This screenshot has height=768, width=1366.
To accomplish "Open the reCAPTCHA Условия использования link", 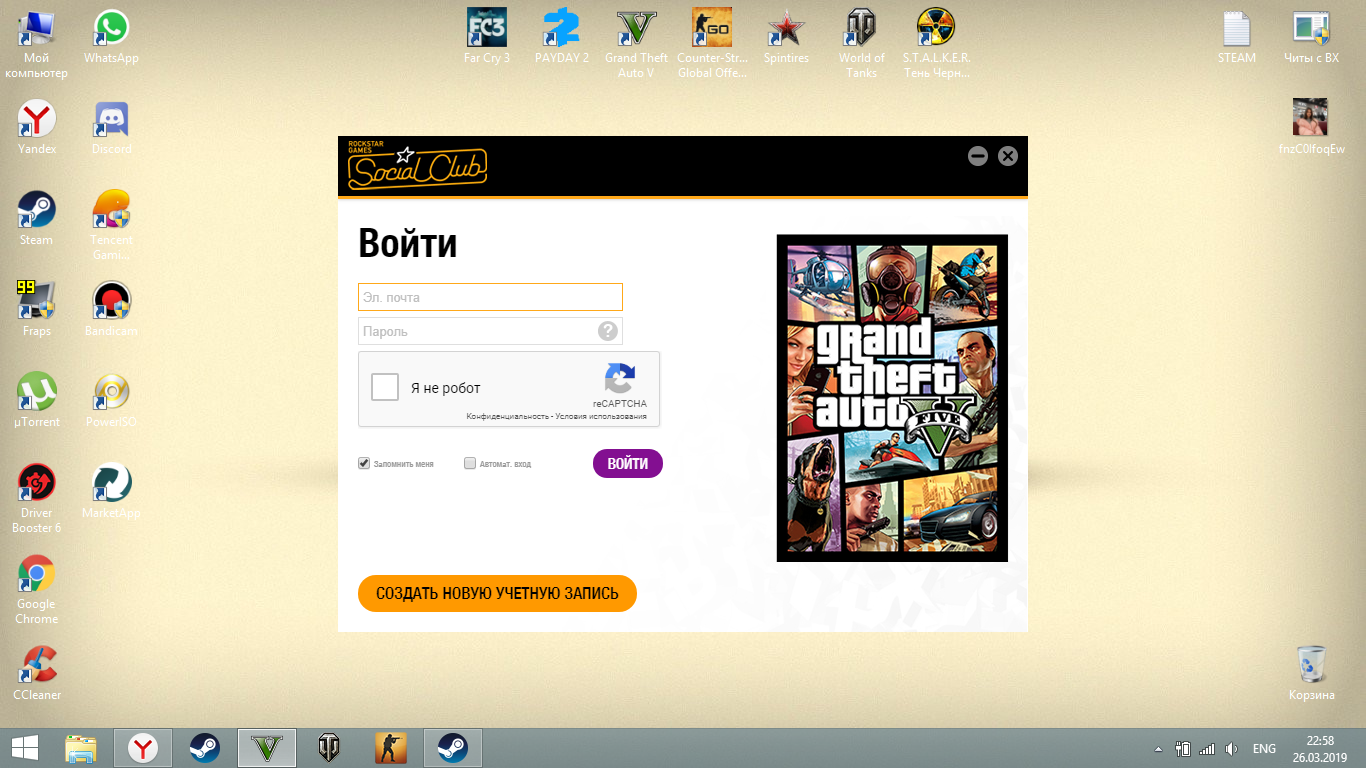I will 601,416.
